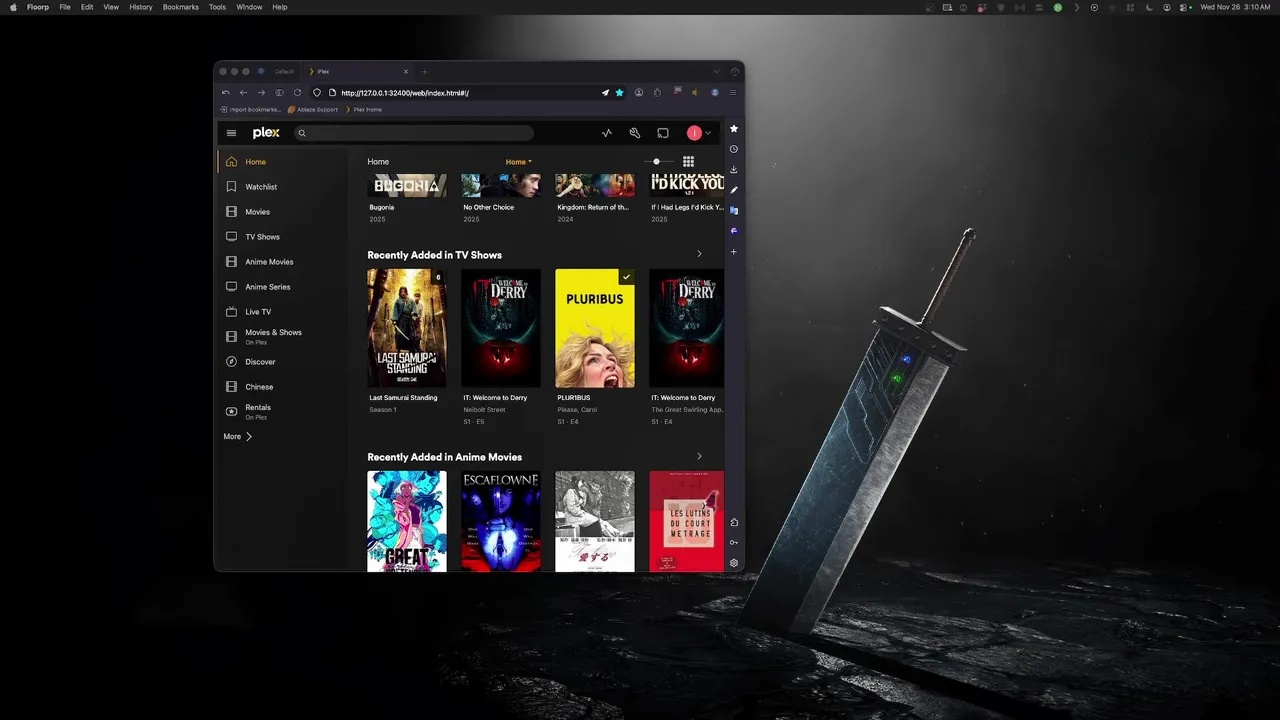The width and height of the screenshot is (1280, 720).
Task: Open the Plex Home bookmark
Action: point(363,110)
